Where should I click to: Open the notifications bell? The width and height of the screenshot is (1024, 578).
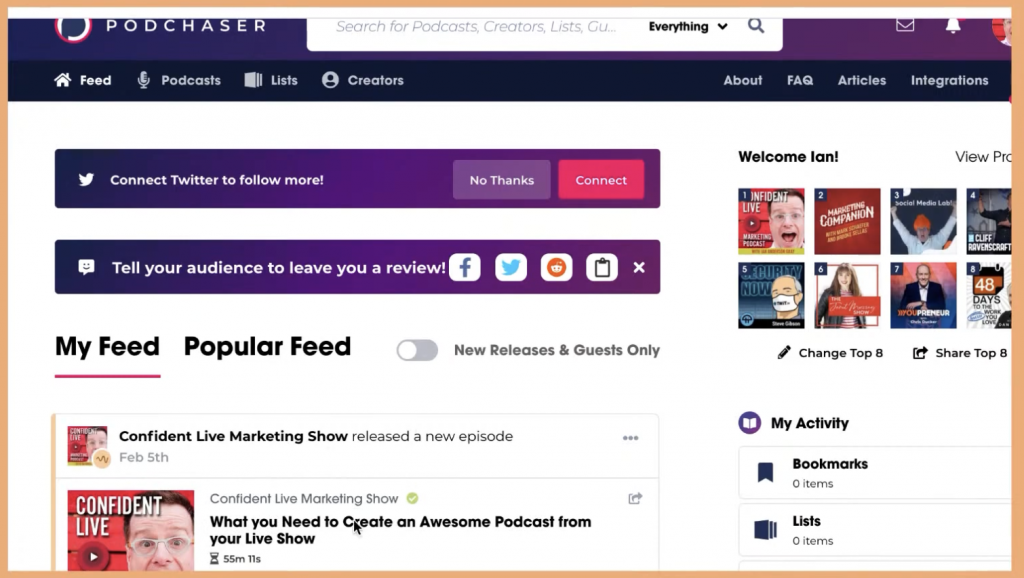(953, 25)
